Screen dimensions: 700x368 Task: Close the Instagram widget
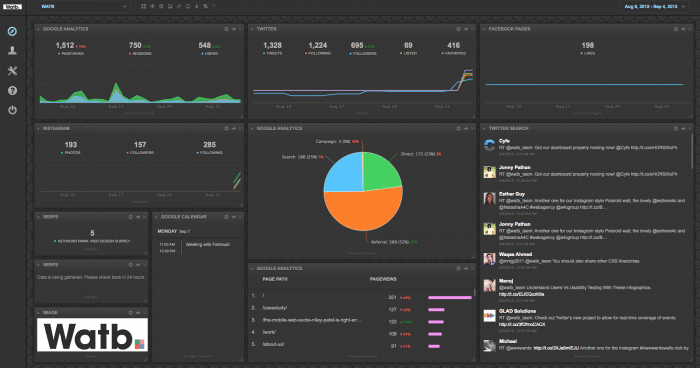[x=240, y=129]
